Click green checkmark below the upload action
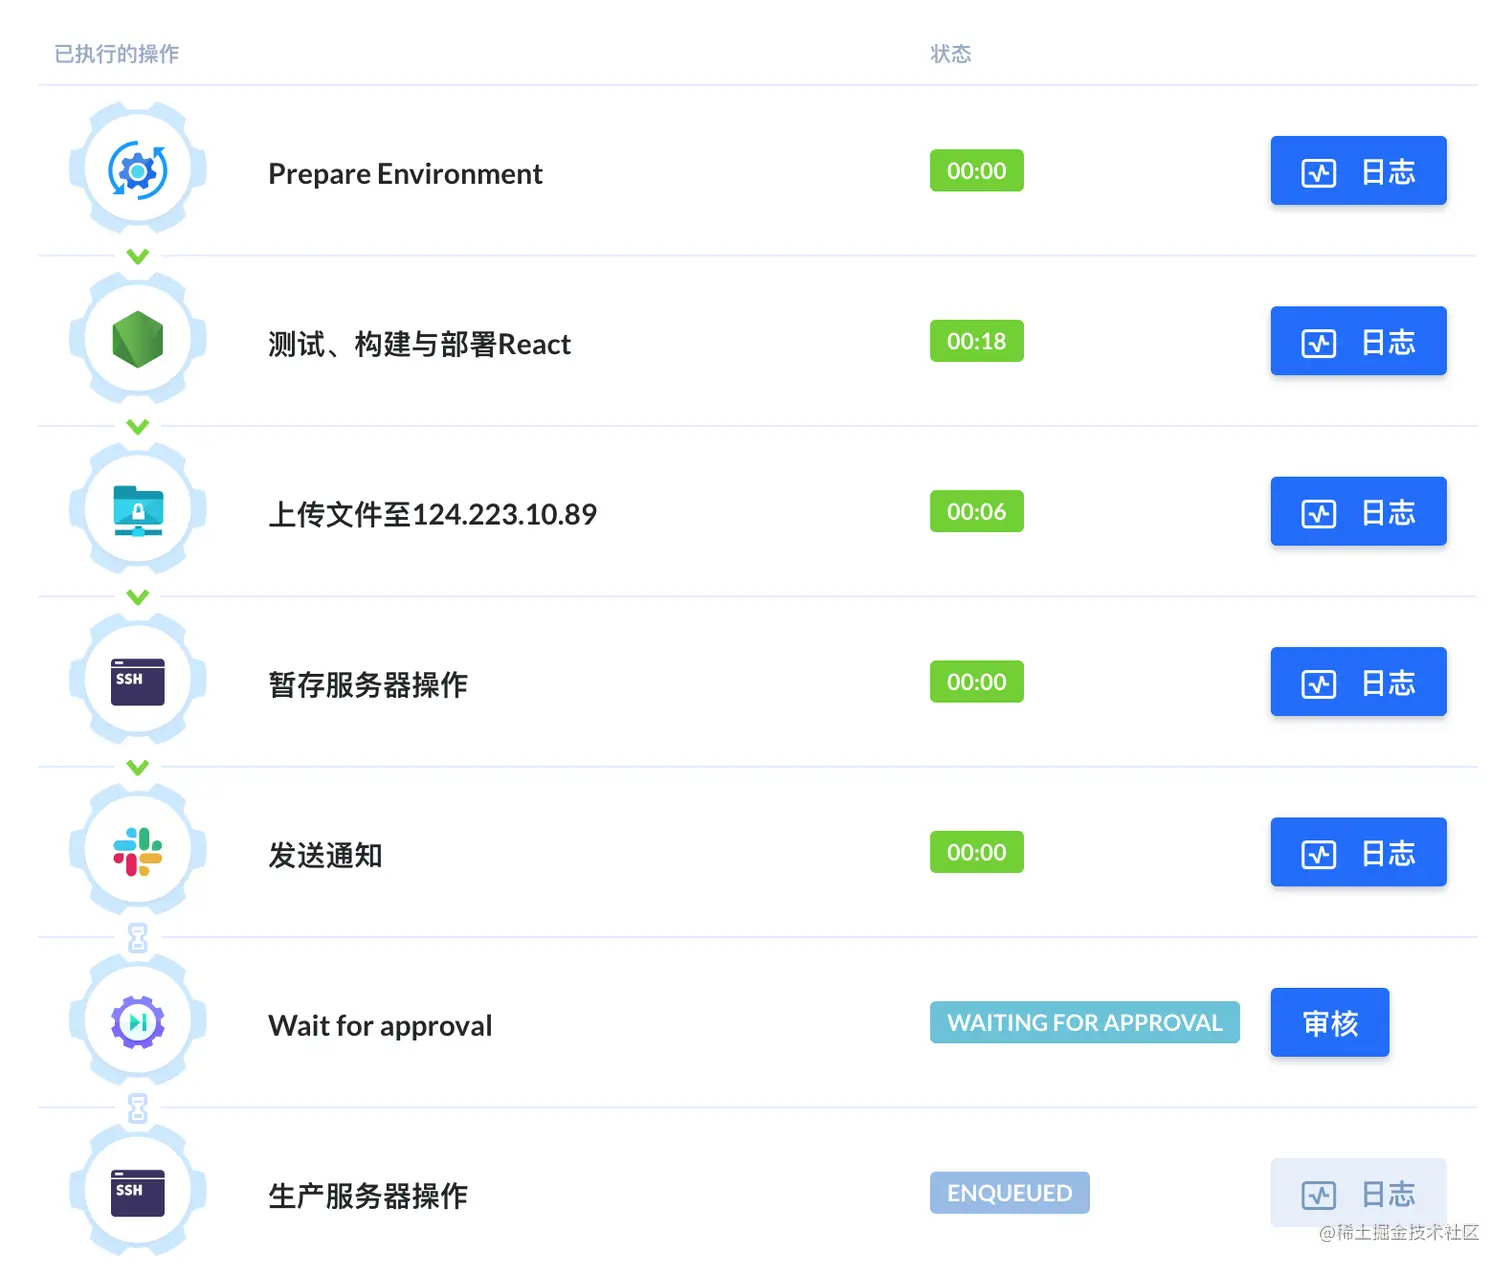1512x1275 pixels. [138, 597]
